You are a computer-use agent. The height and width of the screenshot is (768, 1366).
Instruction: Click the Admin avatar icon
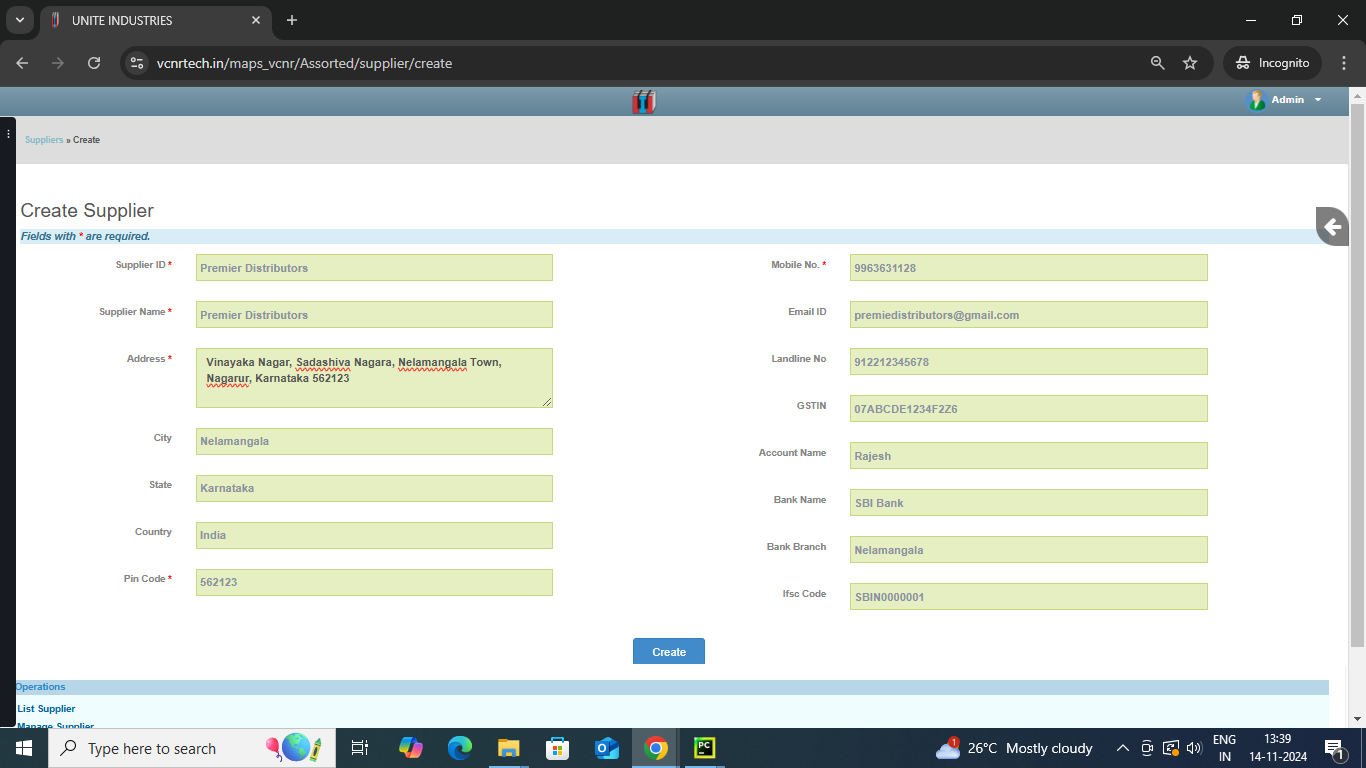point(1256,100)
